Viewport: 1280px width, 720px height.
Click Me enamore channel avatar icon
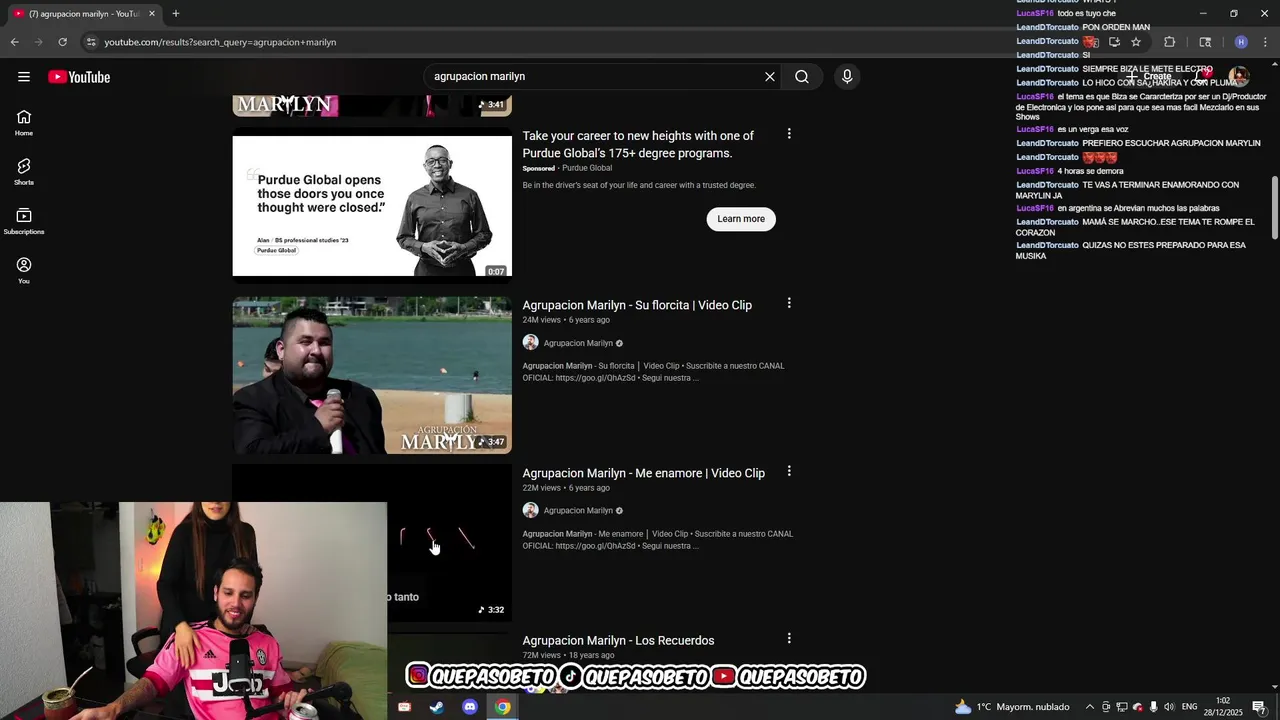530,511
